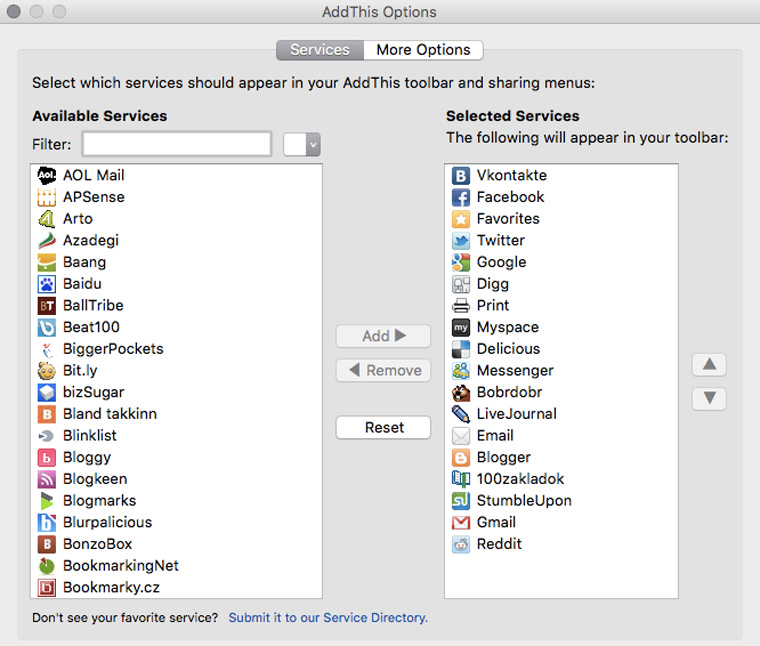
Task: Open Submit it to our Service Directory link
Action: [328, 618]
